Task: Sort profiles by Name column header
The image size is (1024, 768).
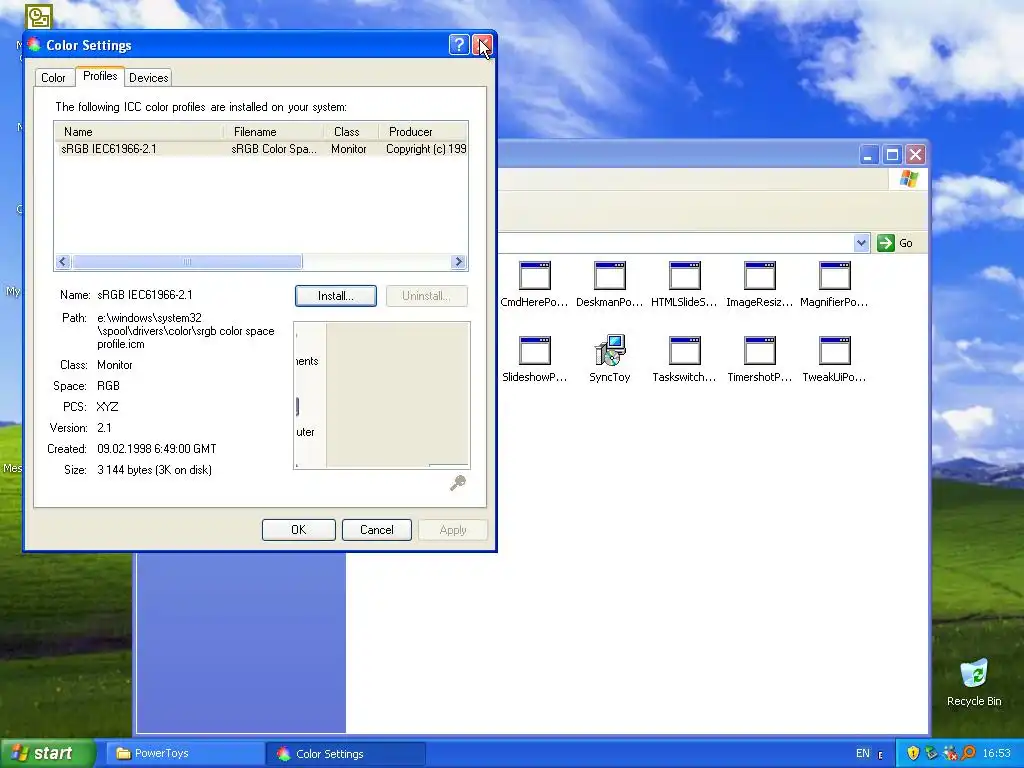Action: 138,131
